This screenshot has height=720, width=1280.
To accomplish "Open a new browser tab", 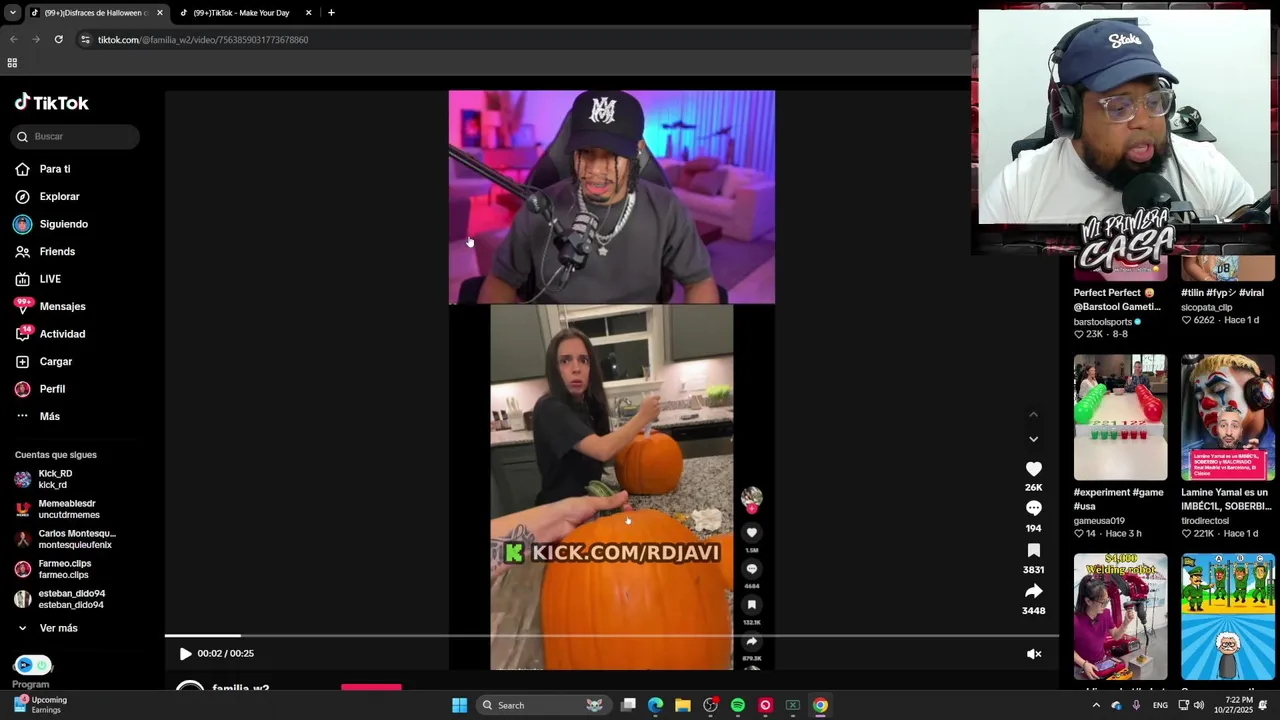I will 331,13.
